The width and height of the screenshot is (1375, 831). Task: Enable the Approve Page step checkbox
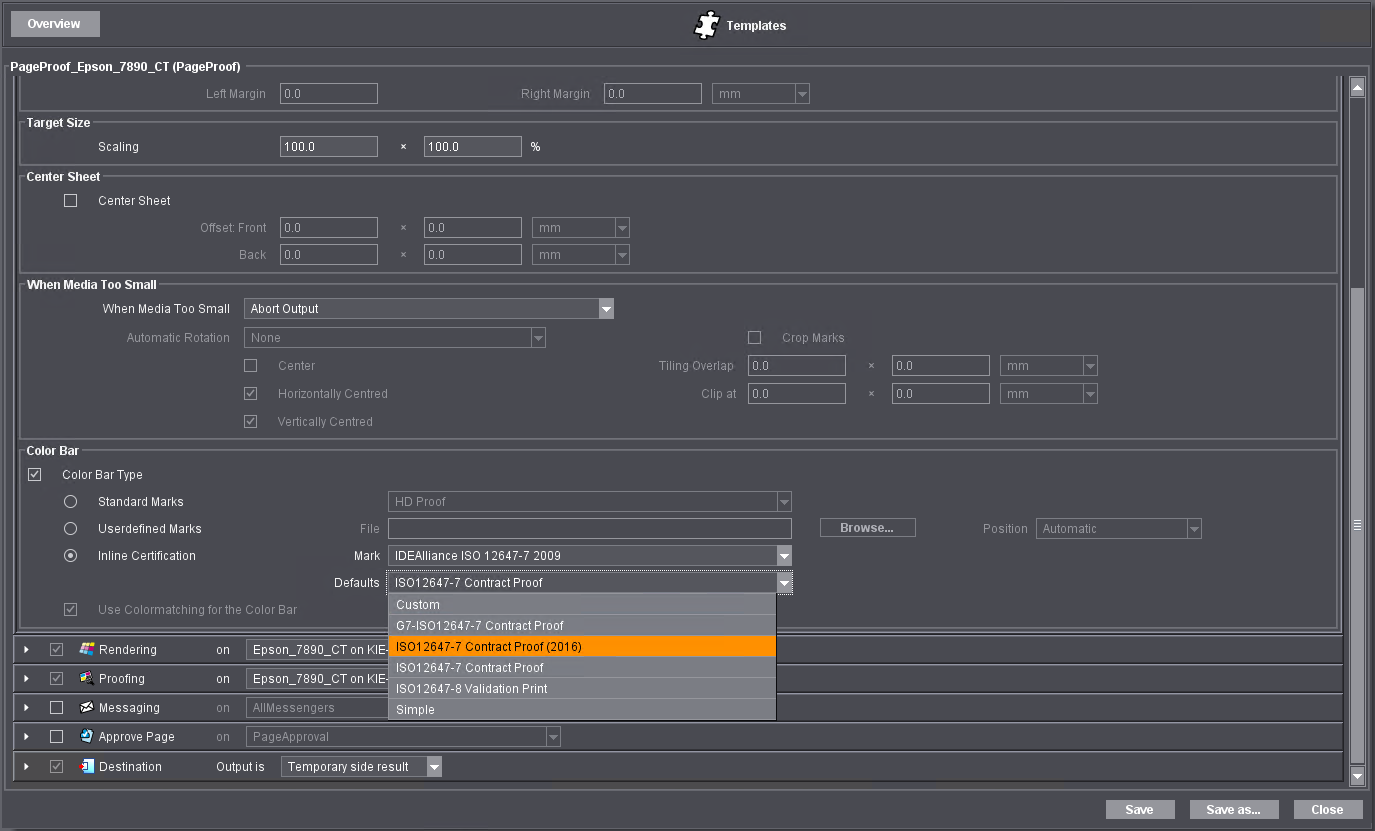(56, 736)
